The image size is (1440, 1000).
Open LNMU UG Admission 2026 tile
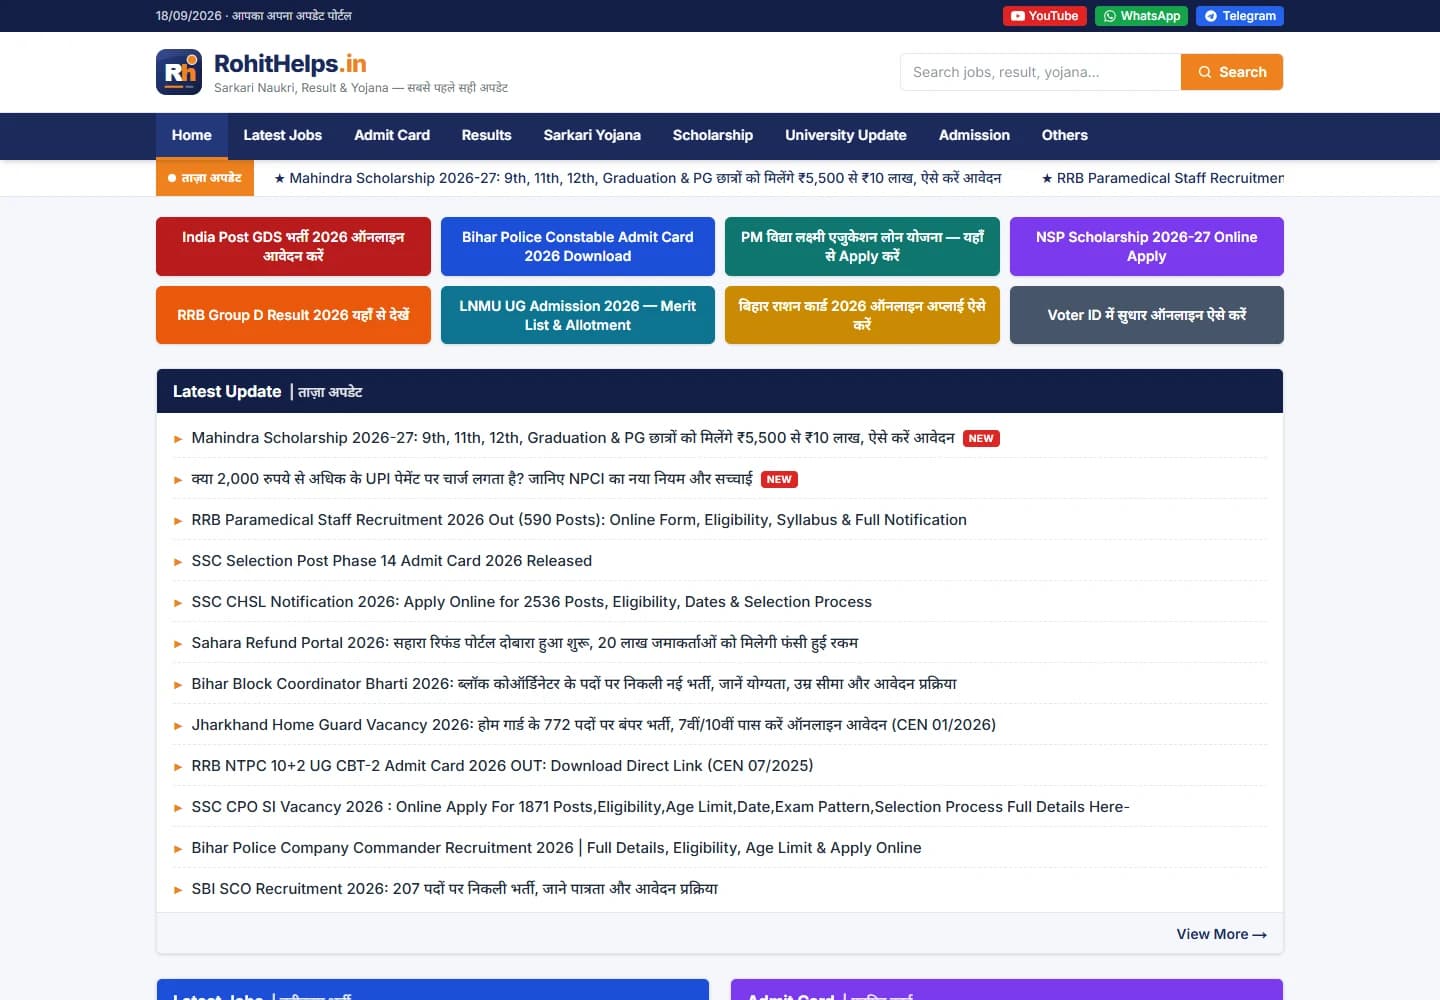pos(578,315)
